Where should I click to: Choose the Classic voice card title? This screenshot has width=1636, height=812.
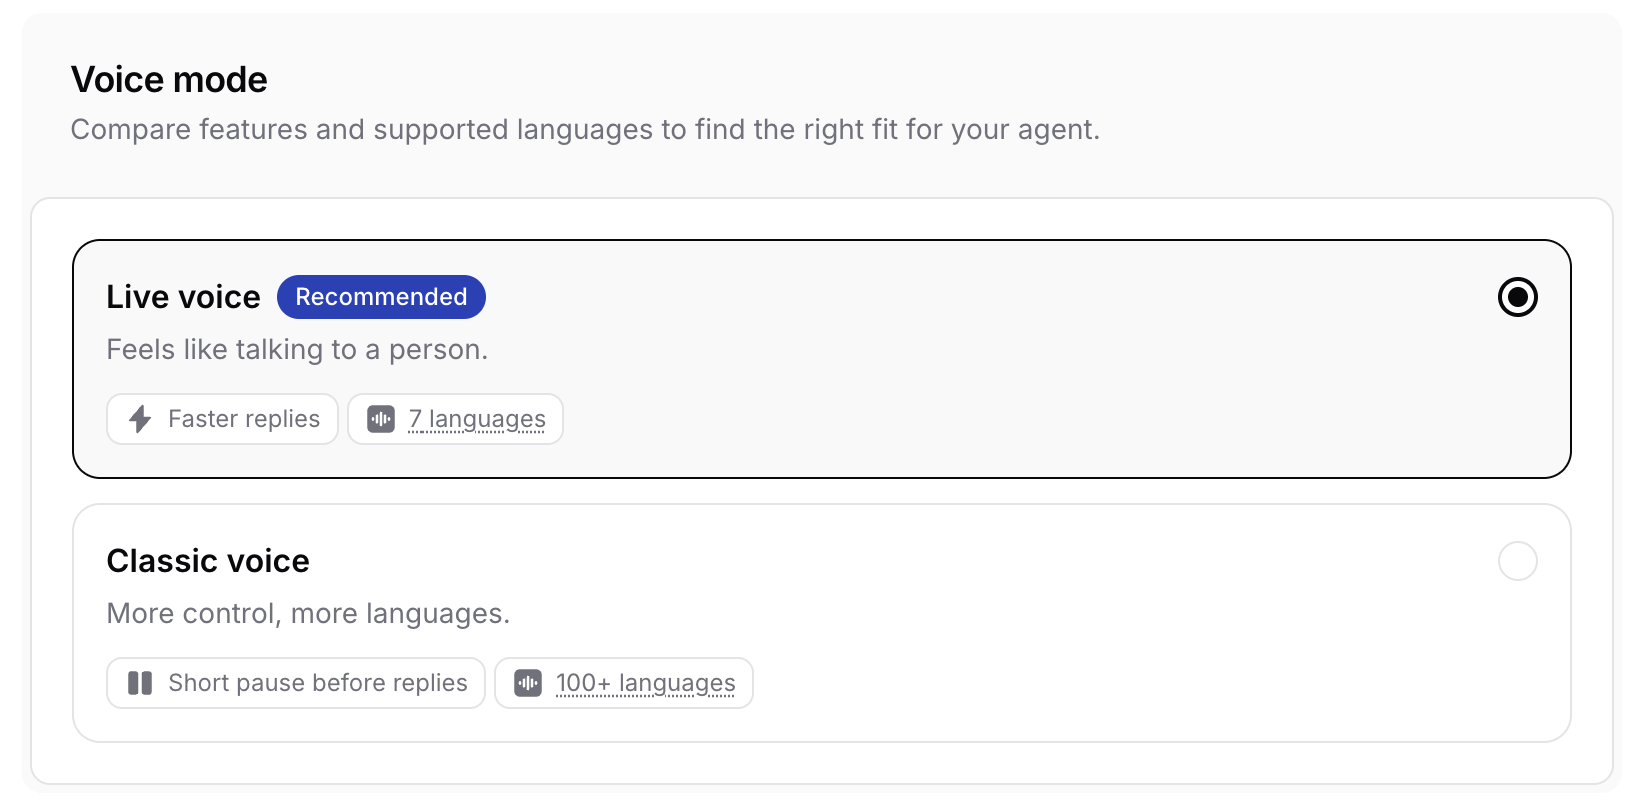coord(208,561)
